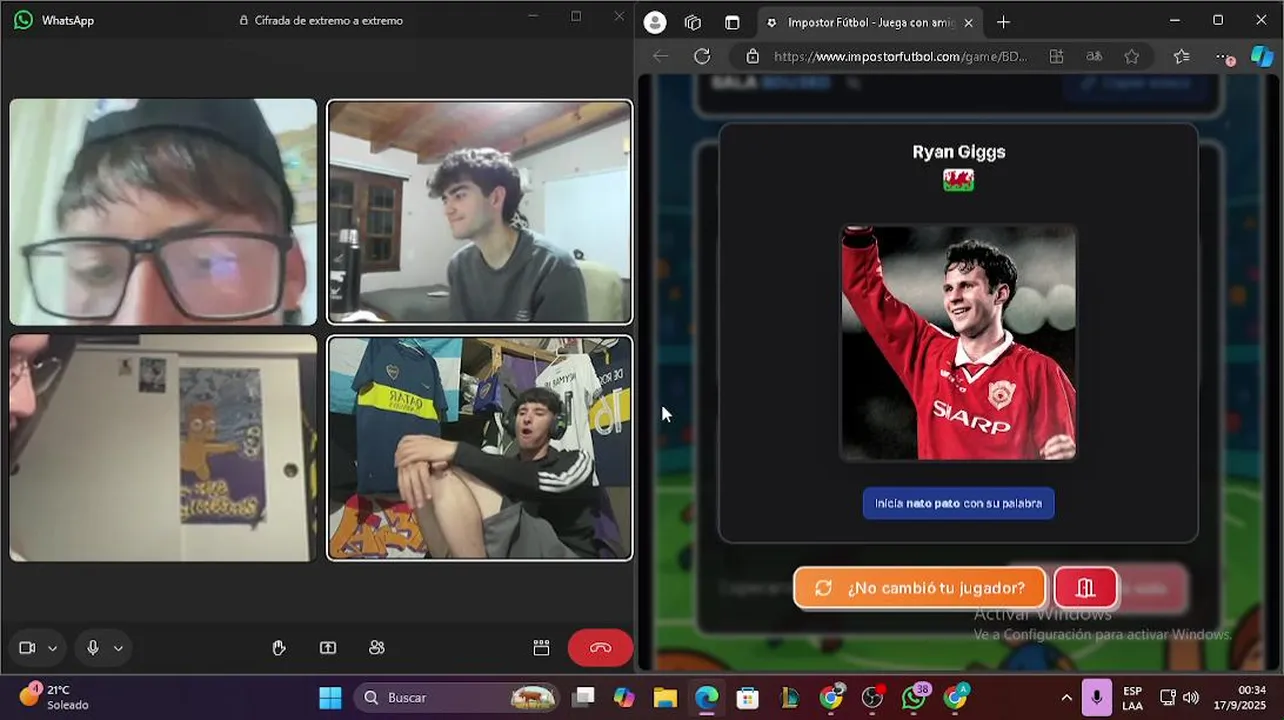The image size is (1284, 720).
Task: Add page to favorites star
Action: 1131,56
